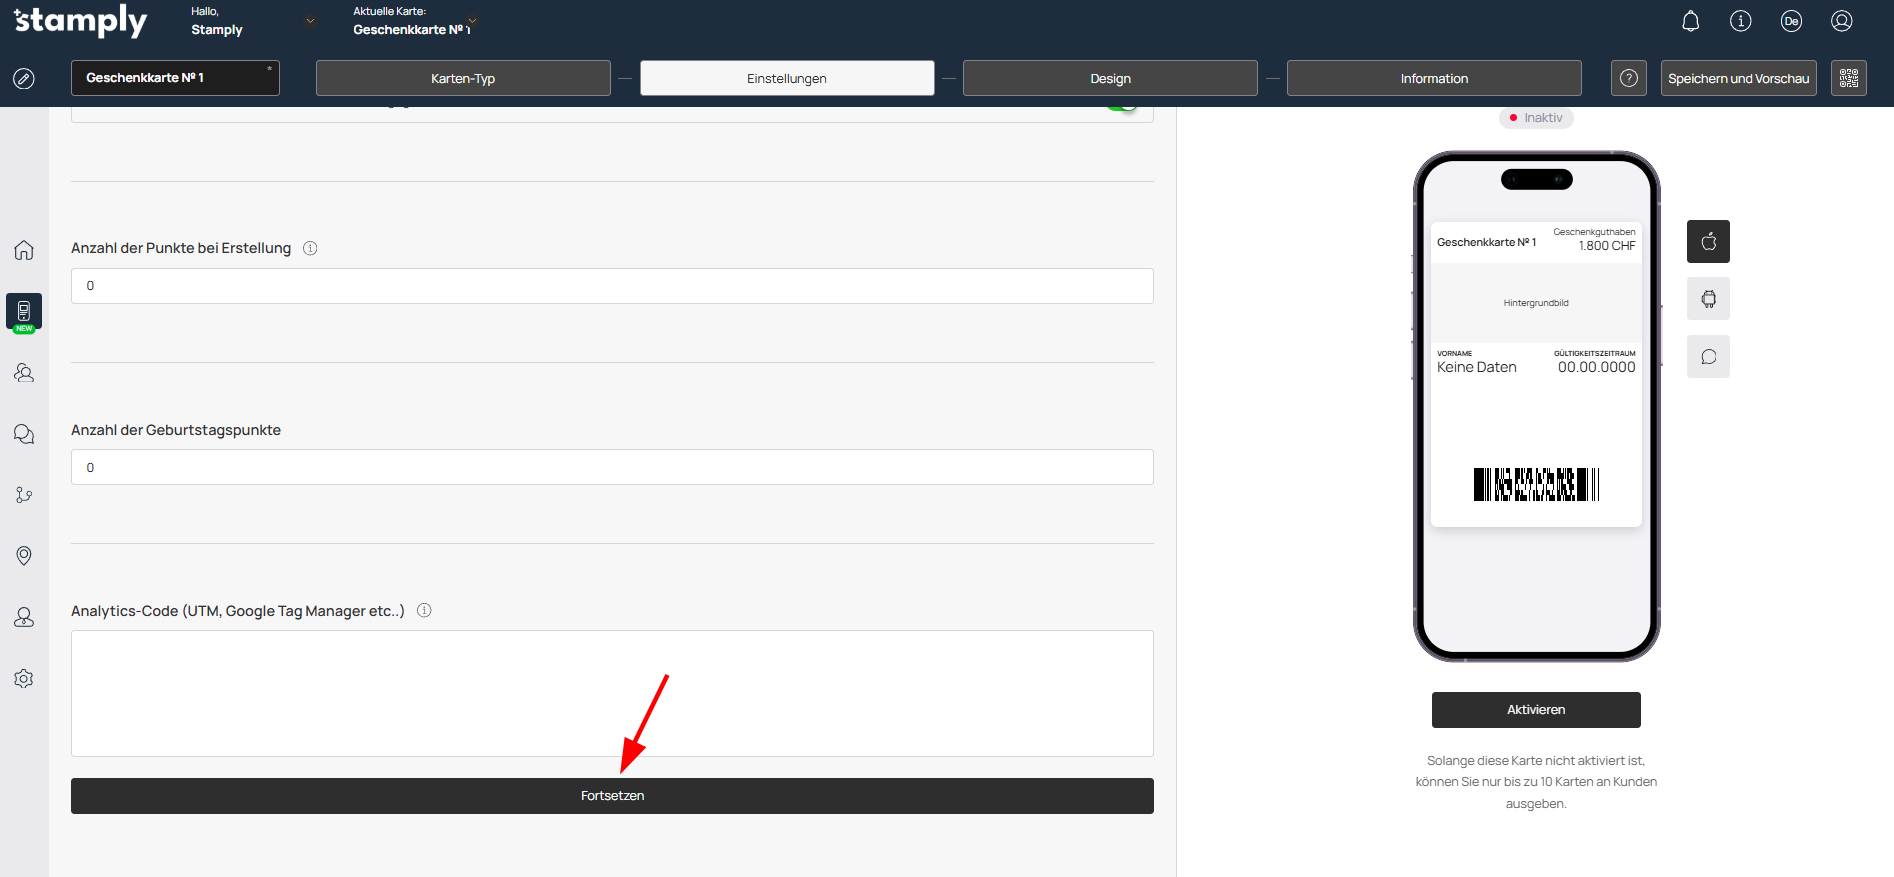Open the De language selector
This screenshot has height=877, width=1894.
click(1790, 21)
